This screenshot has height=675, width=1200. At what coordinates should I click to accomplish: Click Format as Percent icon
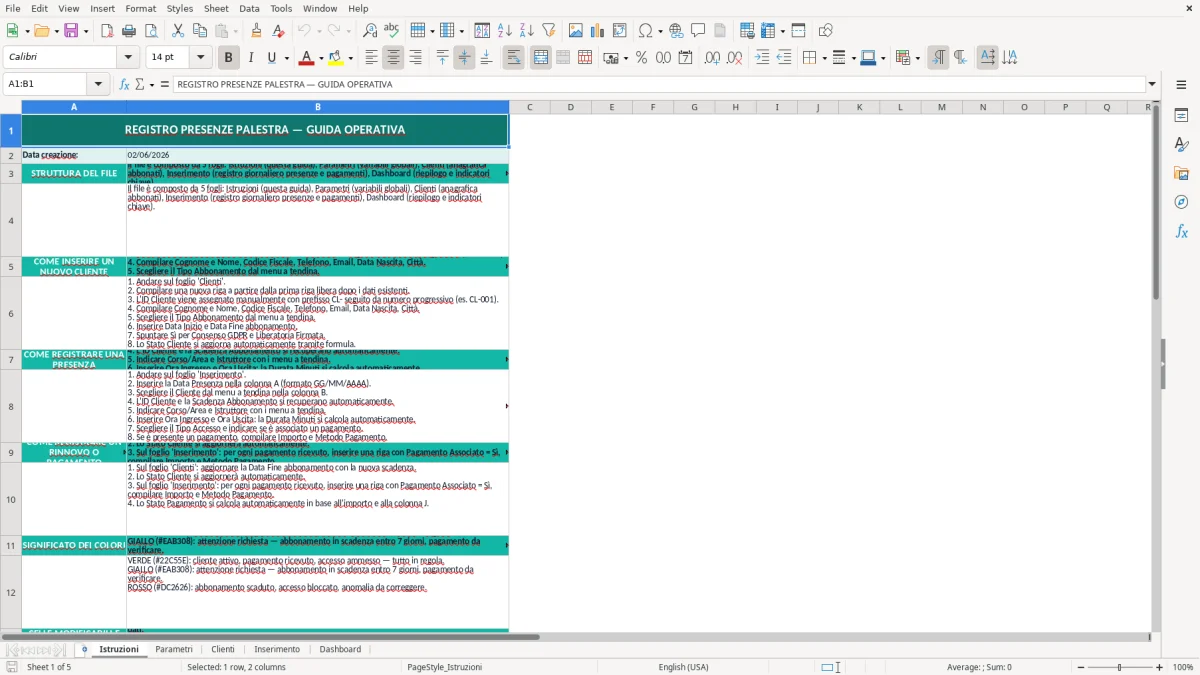[641, 58]
